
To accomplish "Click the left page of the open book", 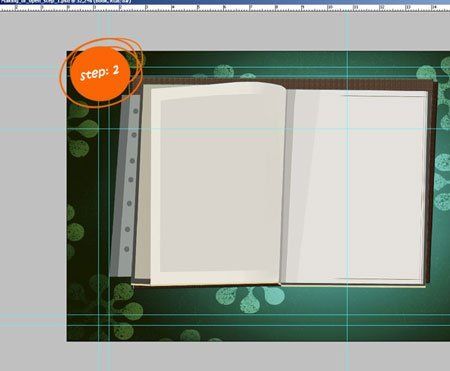I will coord(217,183).
